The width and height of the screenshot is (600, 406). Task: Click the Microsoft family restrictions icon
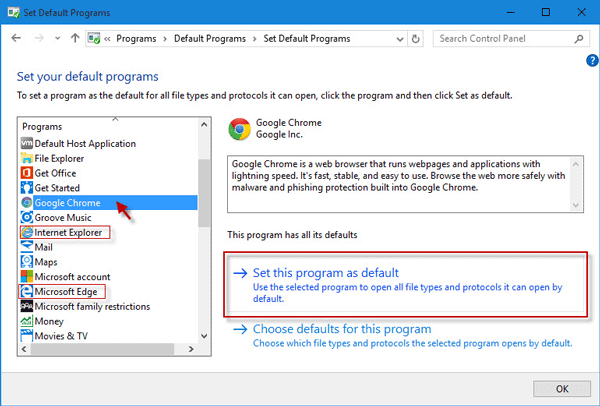(x=27, y=307)
